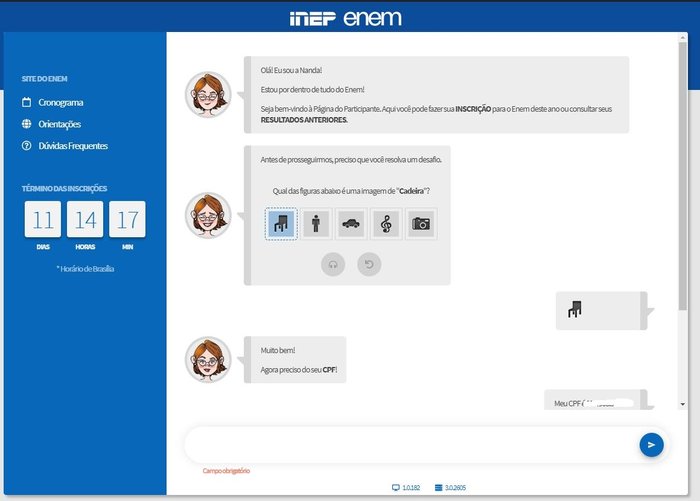Click the chat vertical scrollbar thumb
Screen dimensions: 700x501
683,176
